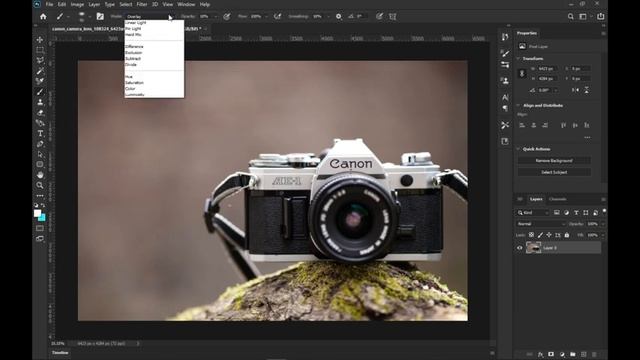Collapse Align and Distribute section
640x360 pixels.
(x=518, y=105)
